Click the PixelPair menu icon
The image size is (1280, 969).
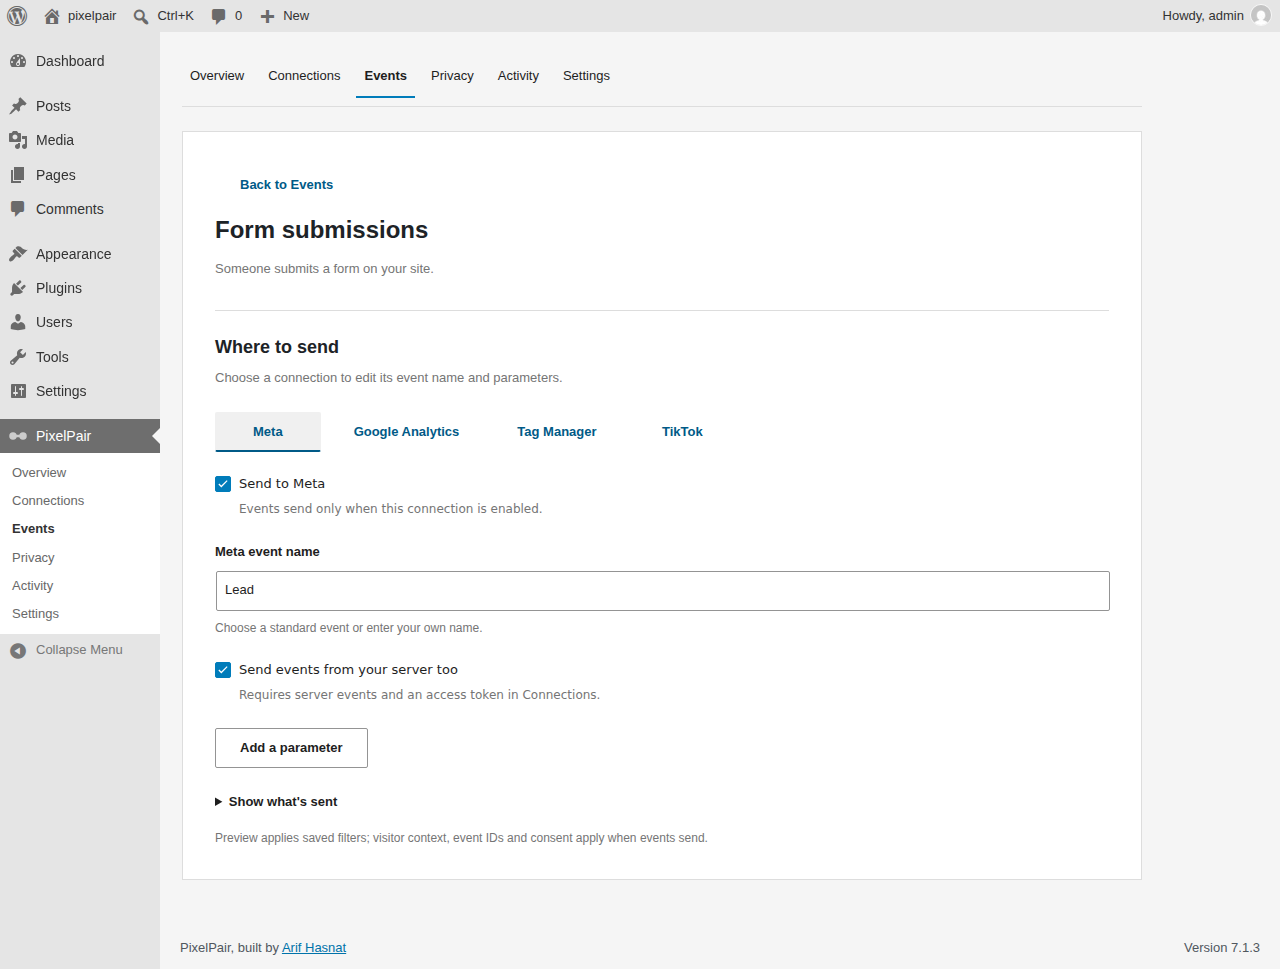(x=18, y=436)
